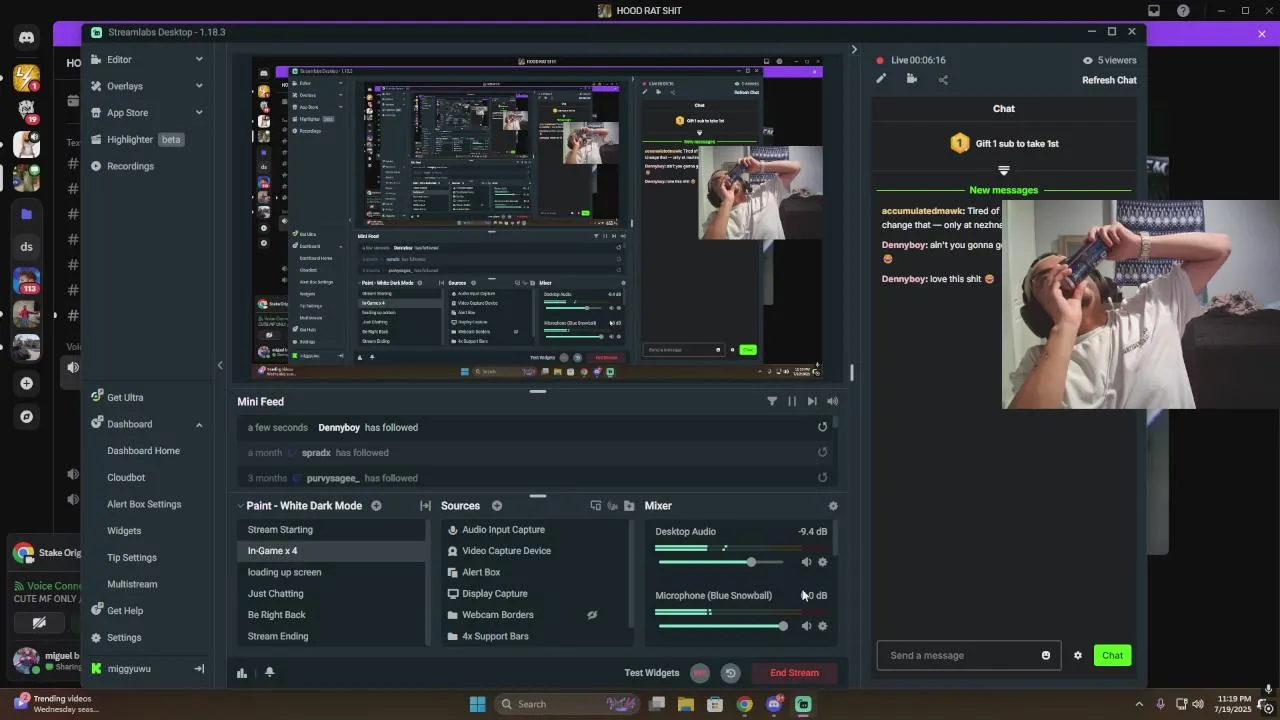Open the Mini Feed filter icon

[772, 401]
